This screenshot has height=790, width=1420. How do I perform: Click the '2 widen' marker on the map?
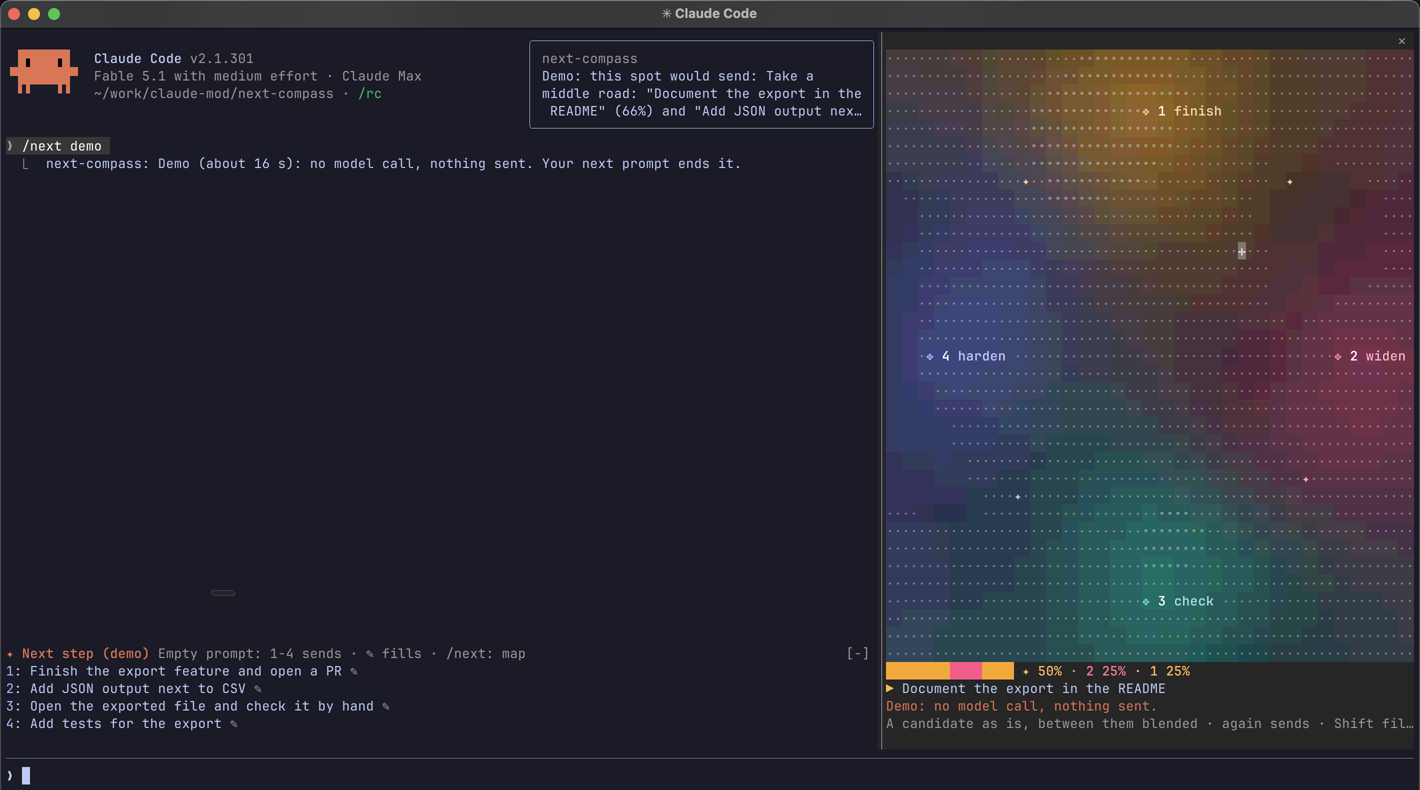(x=1370, y=356)
